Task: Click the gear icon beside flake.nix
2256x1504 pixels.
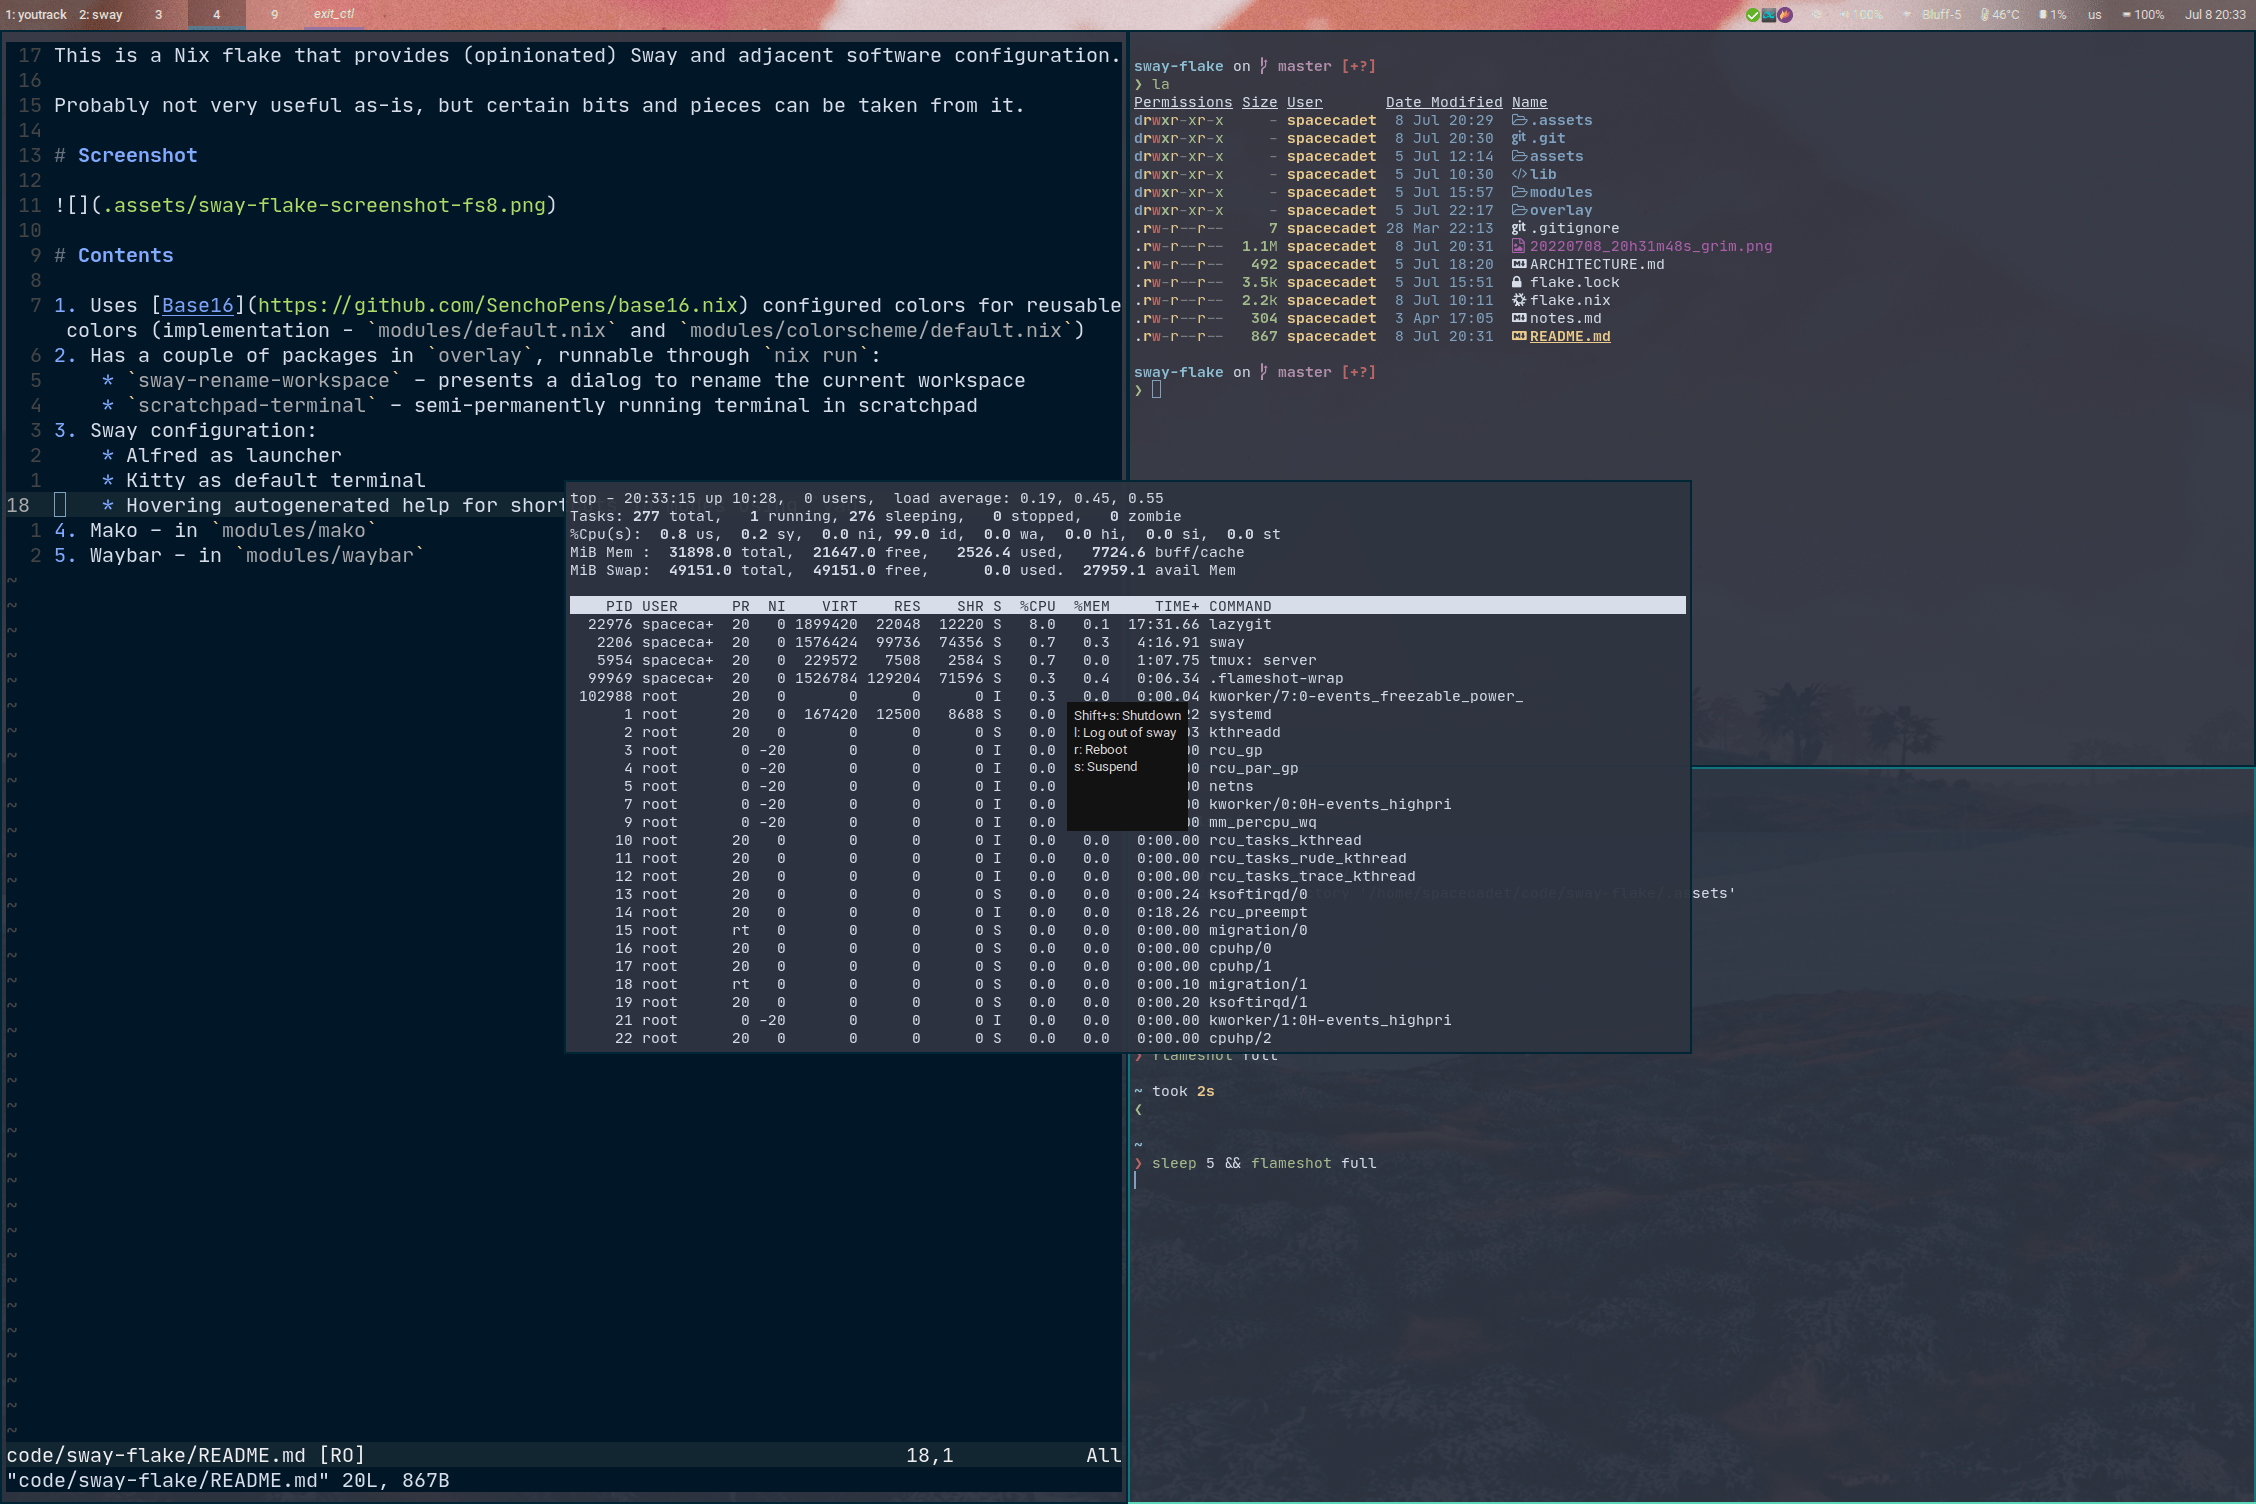Action: pos(1519,300)
